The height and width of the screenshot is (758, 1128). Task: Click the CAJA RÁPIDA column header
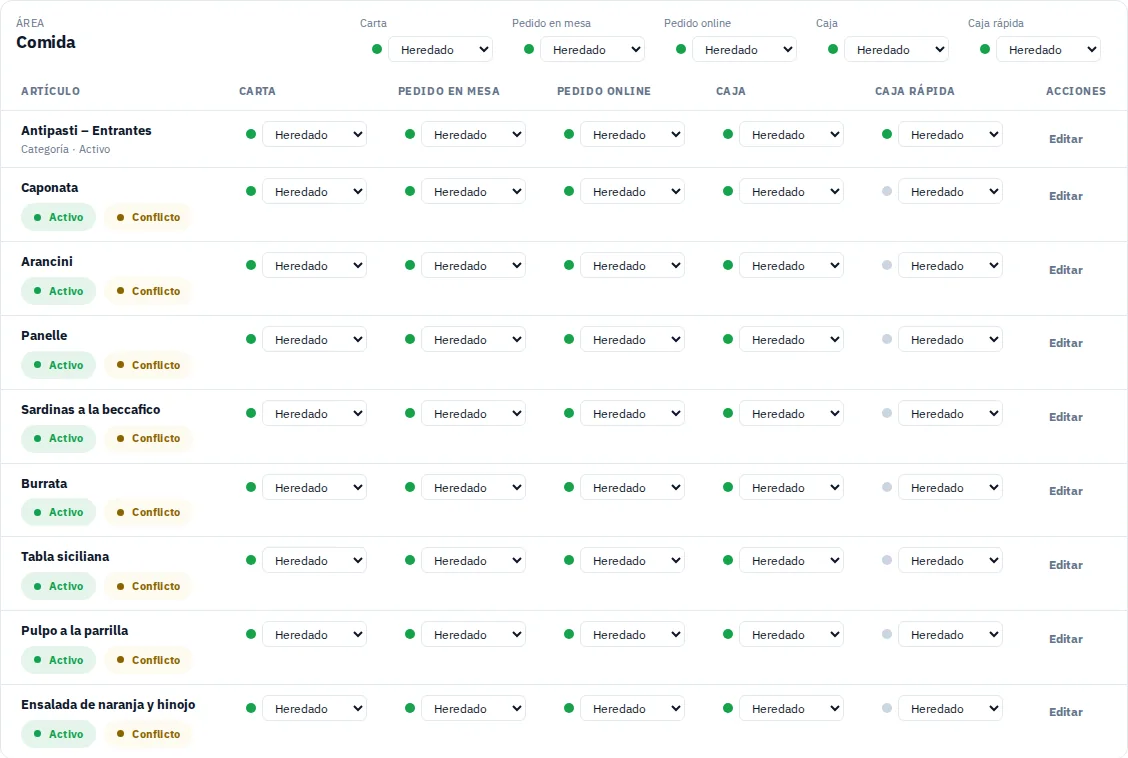914,91
